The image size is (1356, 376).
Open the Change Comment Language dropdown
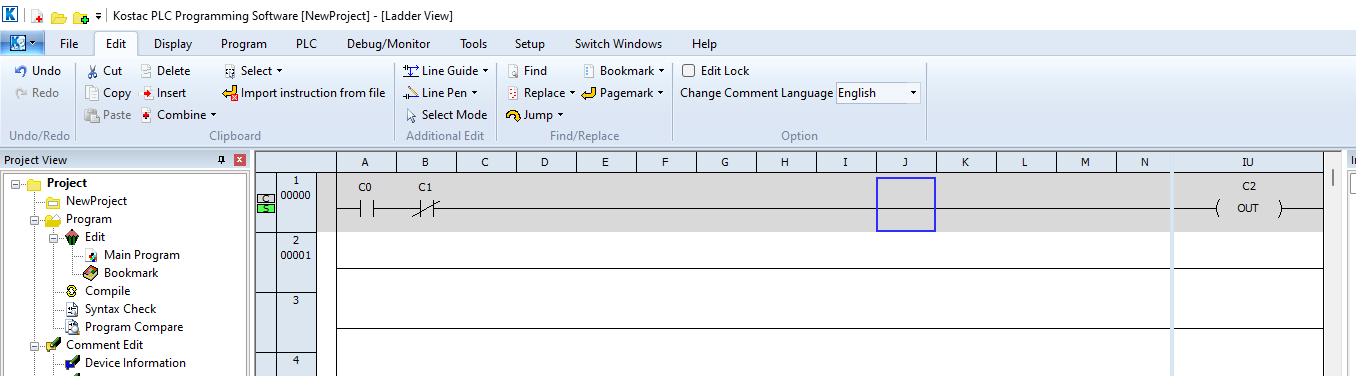(x=878, y=93)
